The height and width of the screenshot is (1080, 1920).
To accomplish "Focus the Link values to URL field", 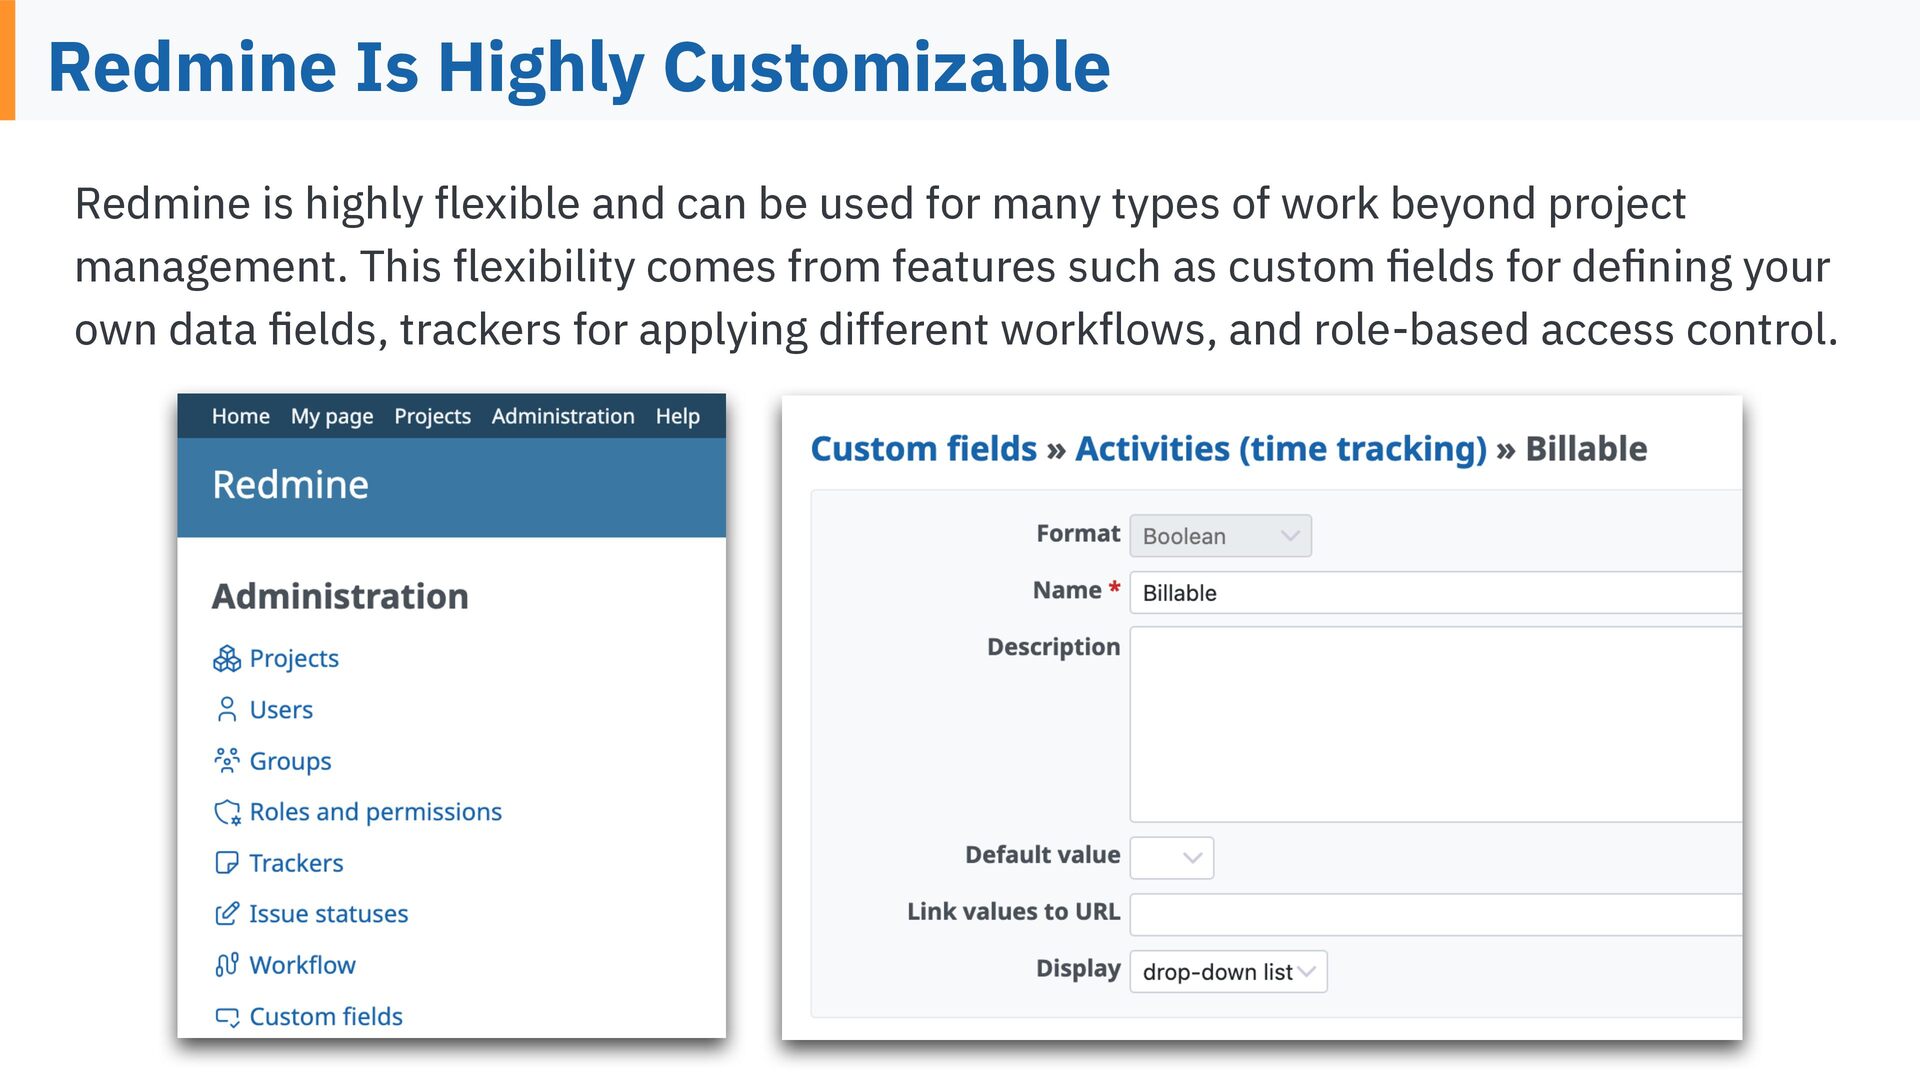I will point(1435,914).
